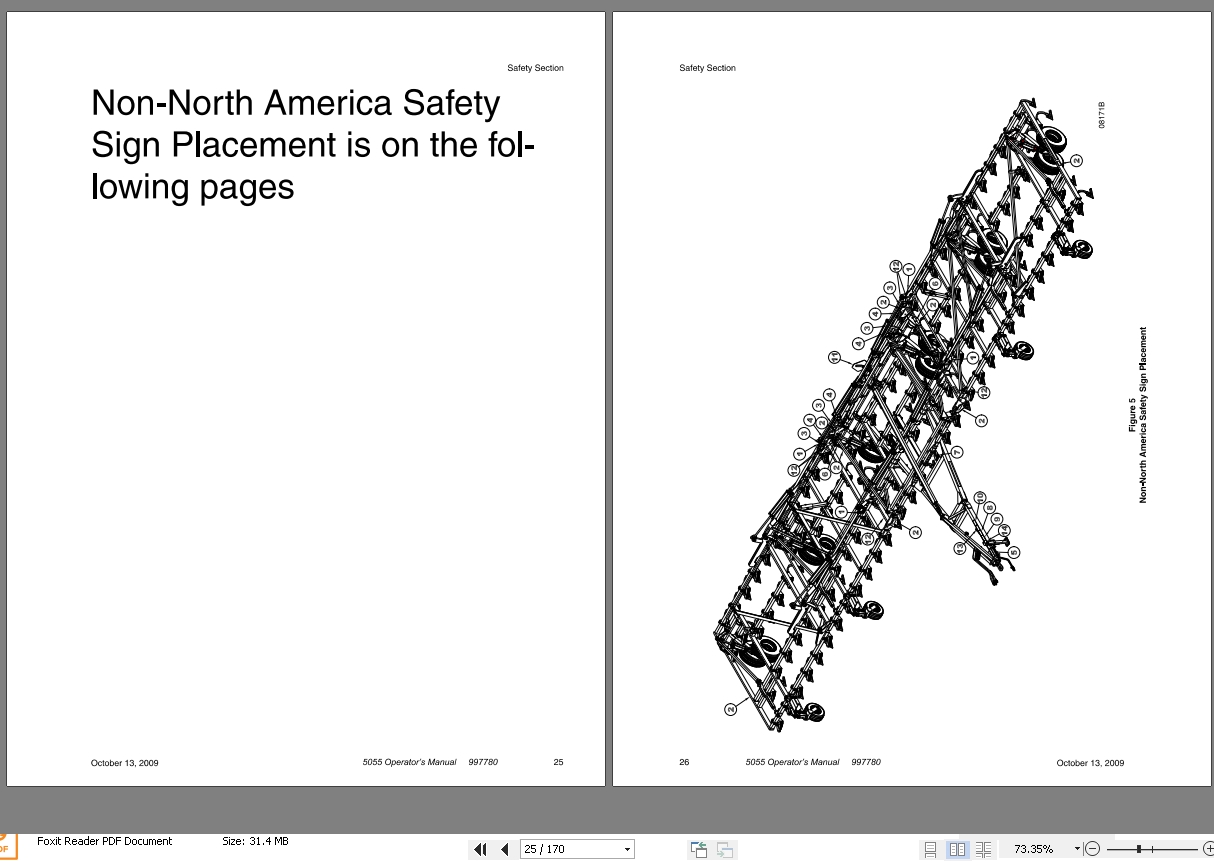The image size is (1214, 861).
Task: Click 5055 Operator's Manual footer on page 25
Action: [x=409, y=762]
